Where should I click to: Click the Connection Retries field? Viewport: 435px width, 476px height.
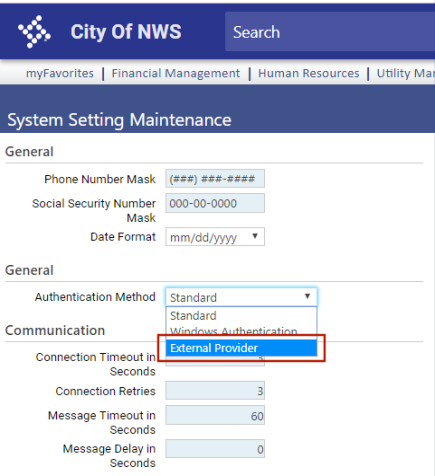(215, 391)
